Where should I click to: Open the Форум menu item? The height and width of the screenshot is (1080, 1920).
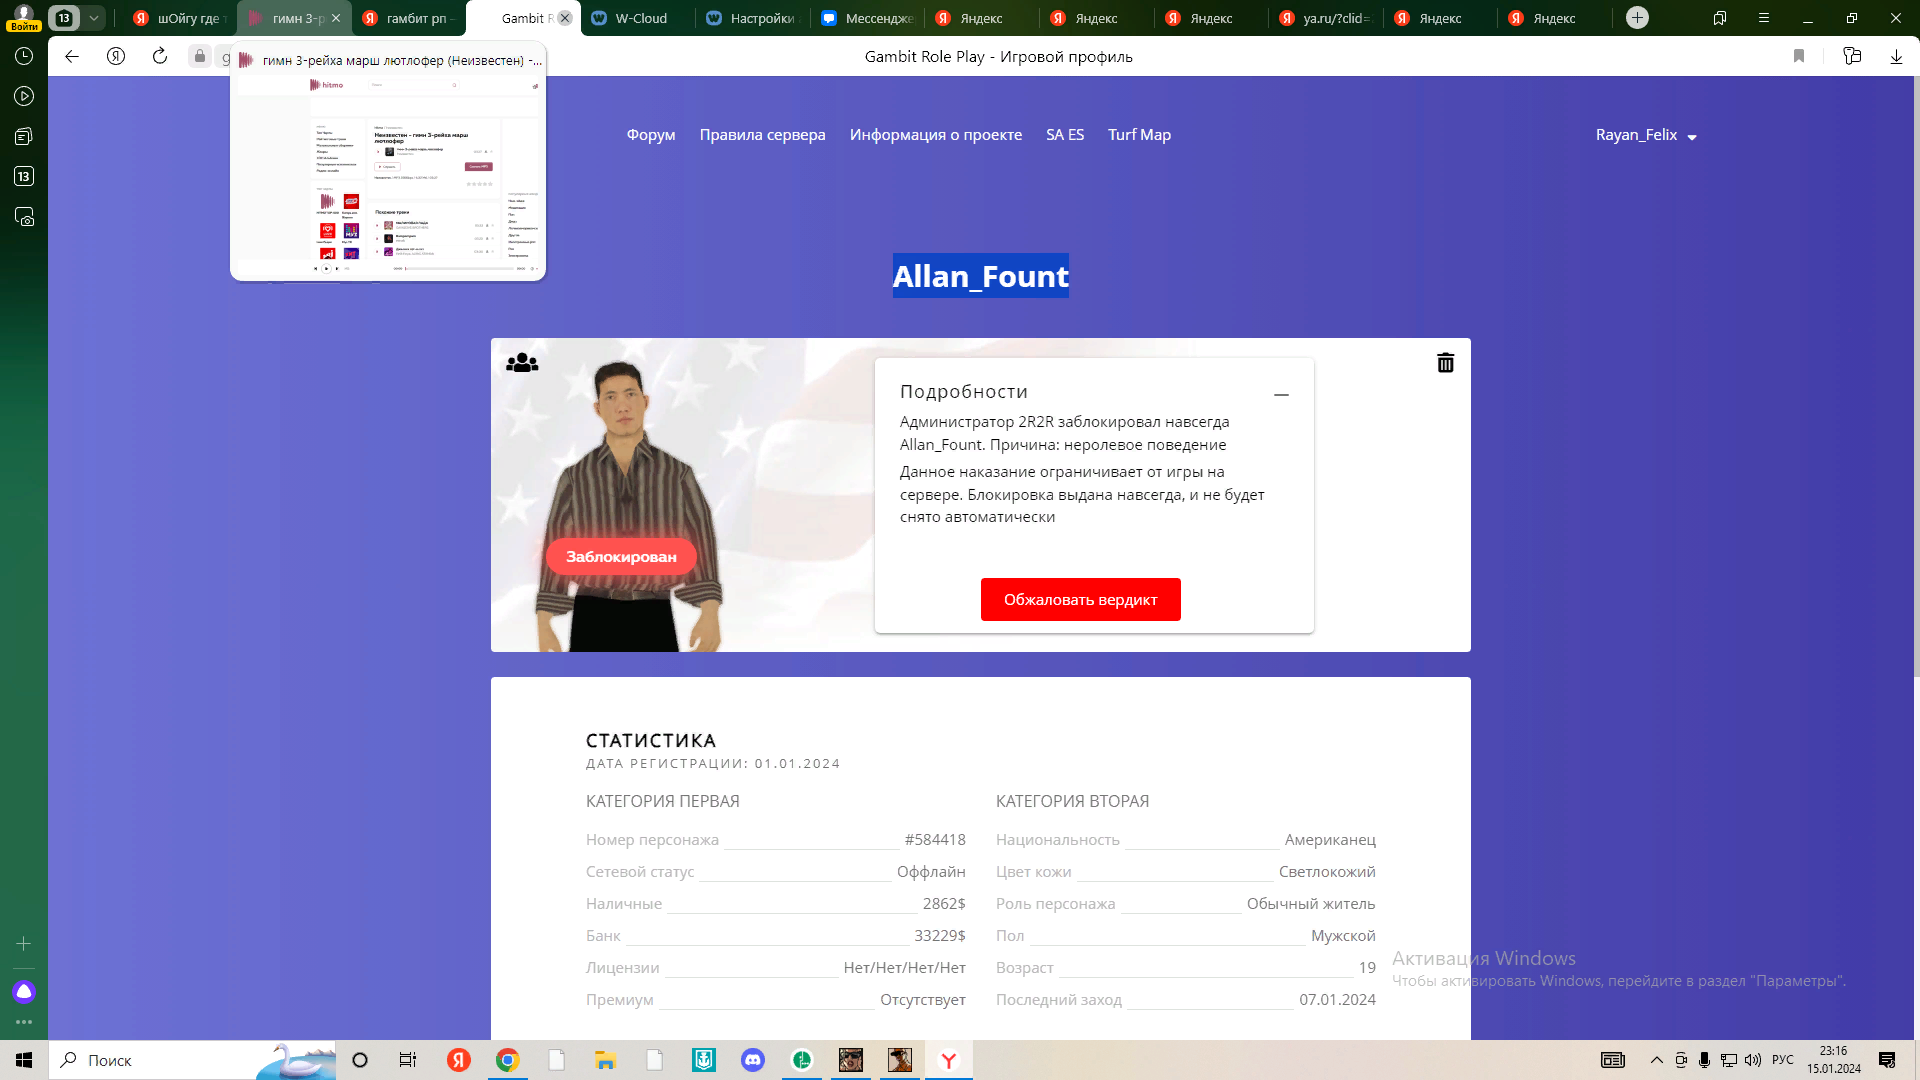point(651,135)
